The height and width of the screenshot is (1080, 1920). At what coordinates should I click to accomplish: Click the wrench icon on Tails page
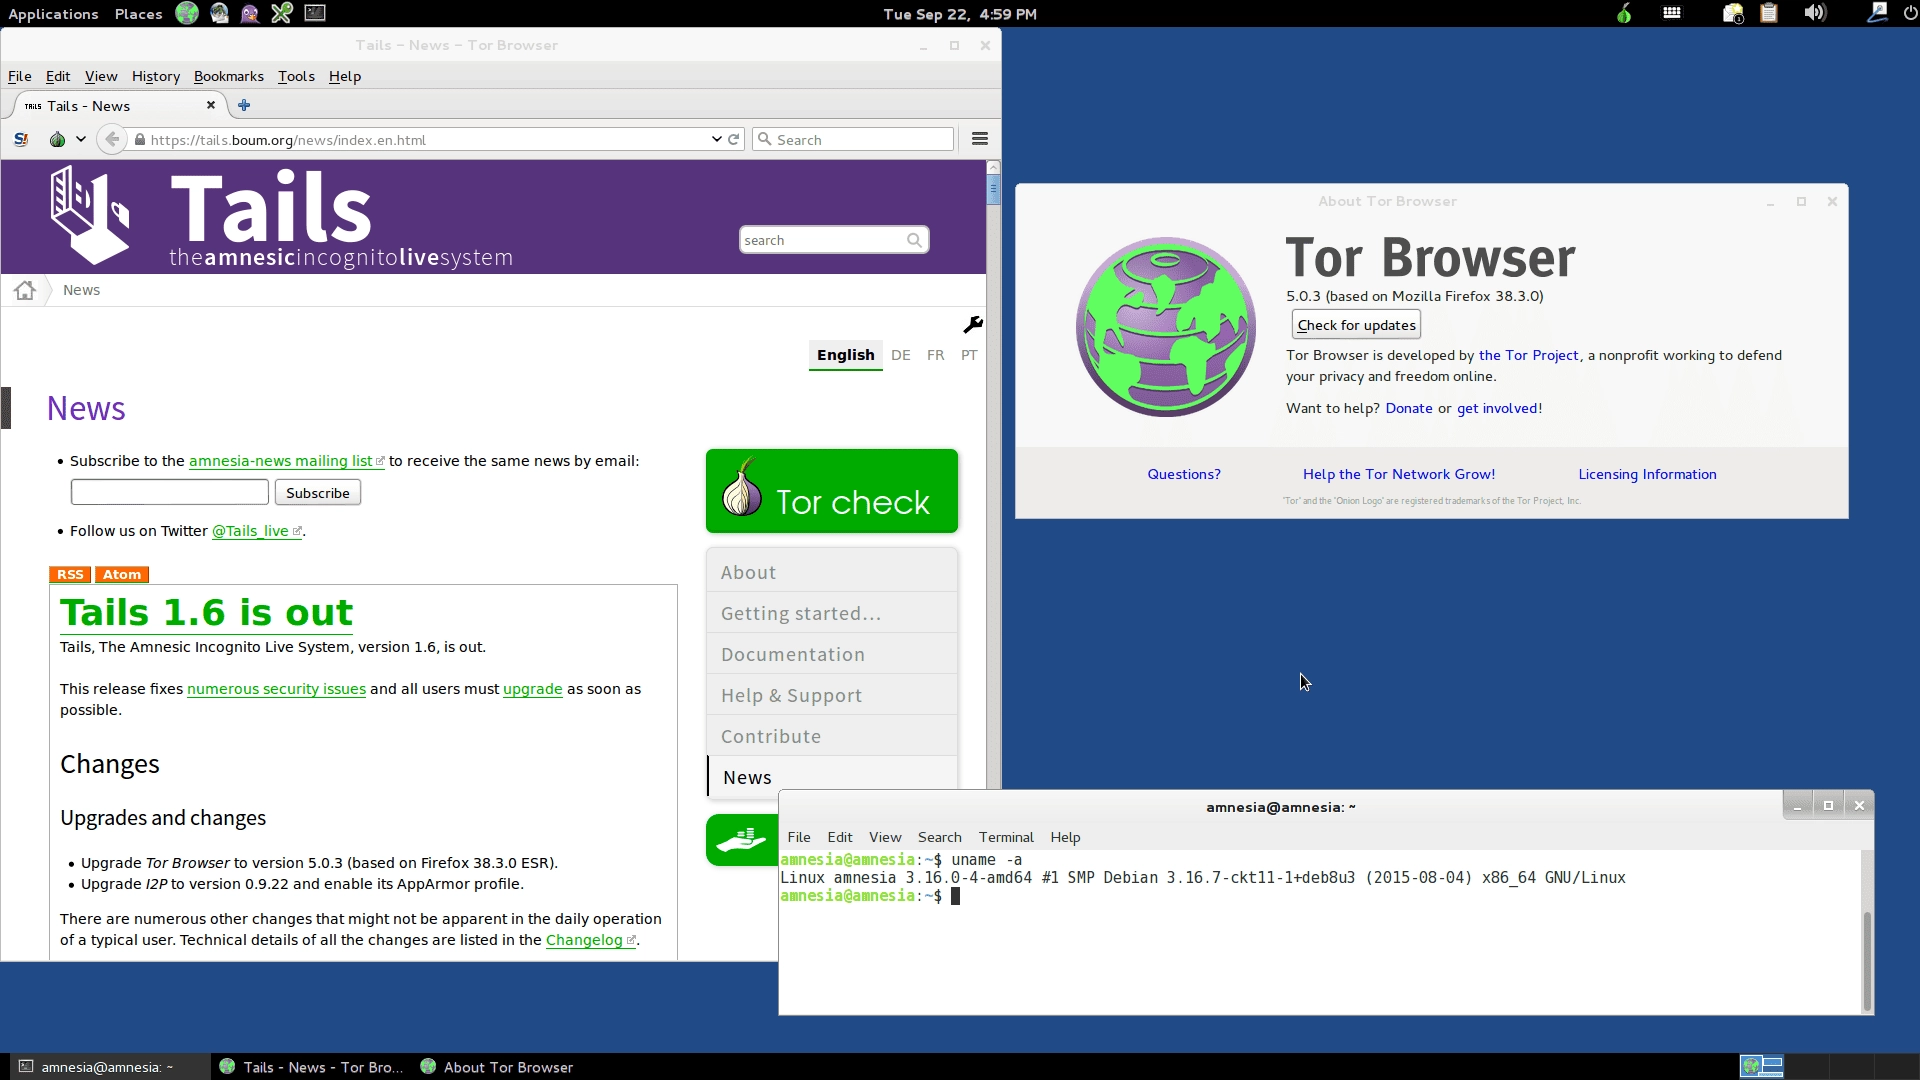tap(972, 325)
